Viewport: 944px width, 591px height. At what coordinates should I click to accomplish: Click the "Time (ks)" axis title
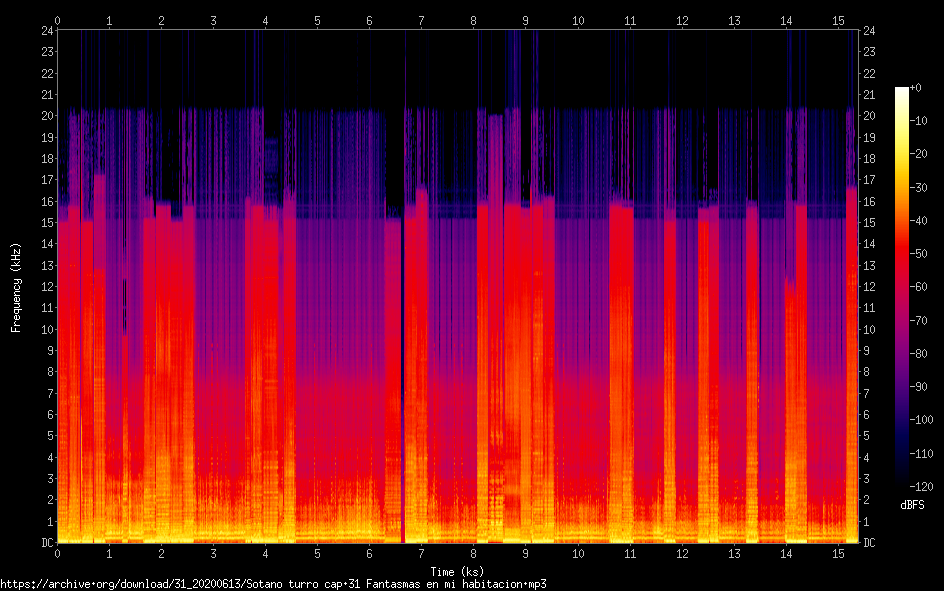coord(457,572)
